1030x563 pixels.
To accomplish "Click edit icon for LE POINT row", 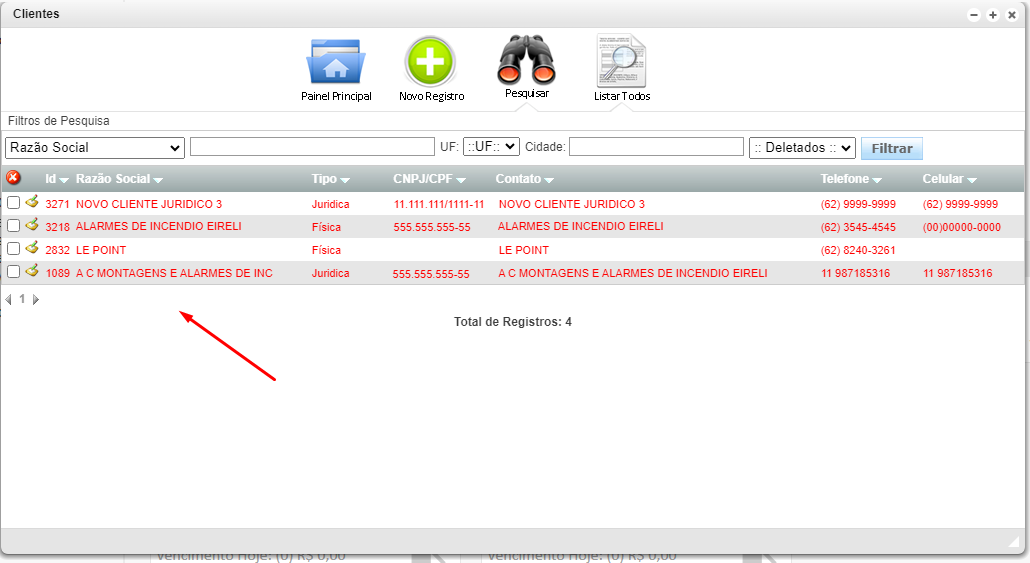I will (32, 248).
